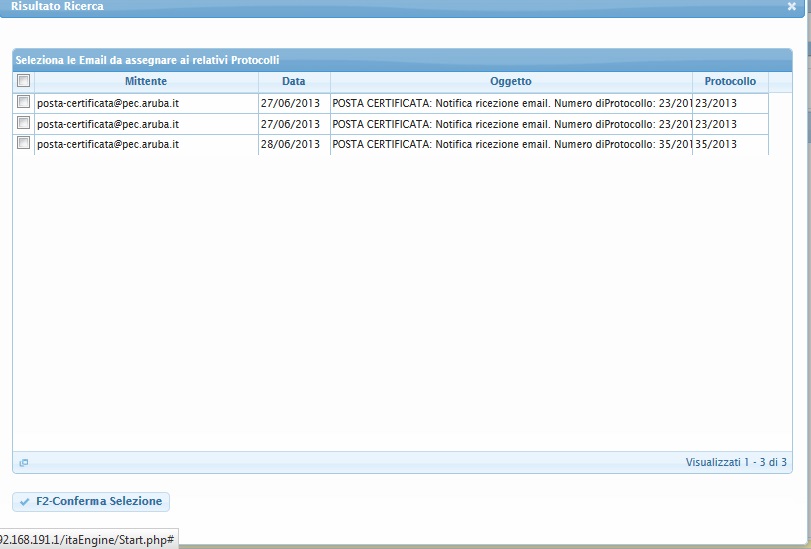Click the 35/2013 protocol cell
Image resolution: width=811 pixels, height=549 pixels.
coord(716,144)
